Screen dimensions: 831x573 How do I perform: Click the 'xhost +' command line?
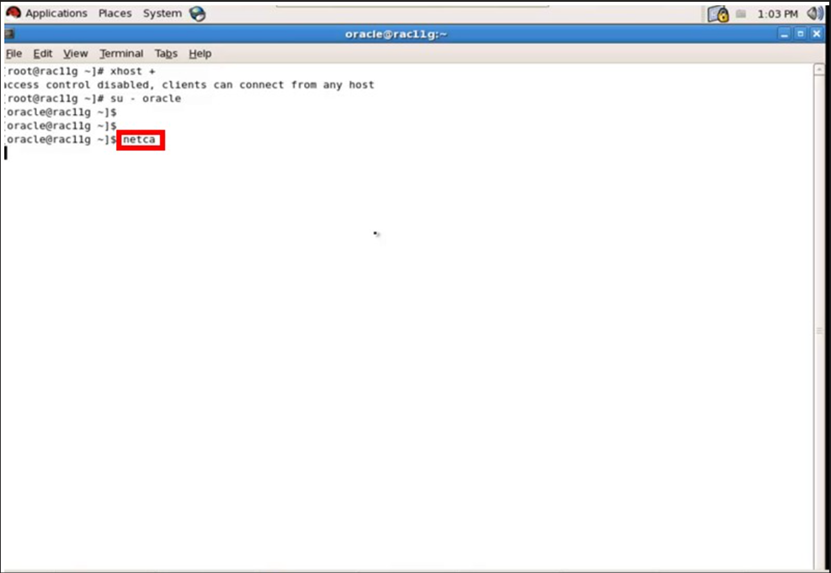point(80,72)
